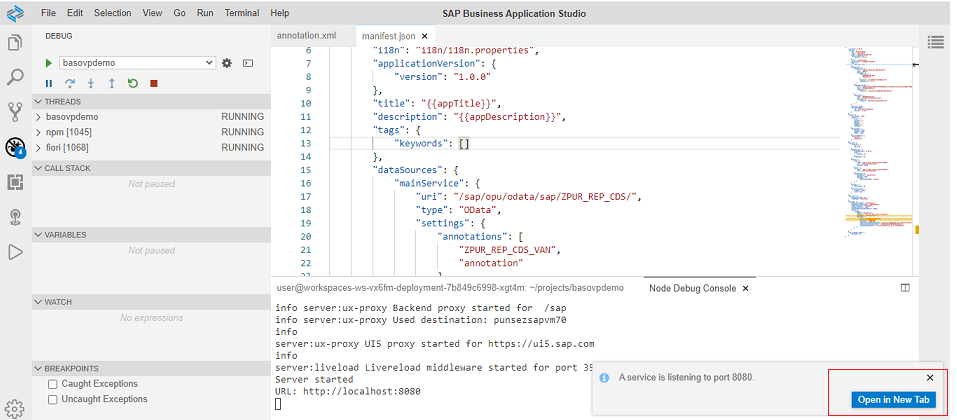Screen dimensions: 957x420
Task: Open the Debug view bug icon
Action: [15, 147]
